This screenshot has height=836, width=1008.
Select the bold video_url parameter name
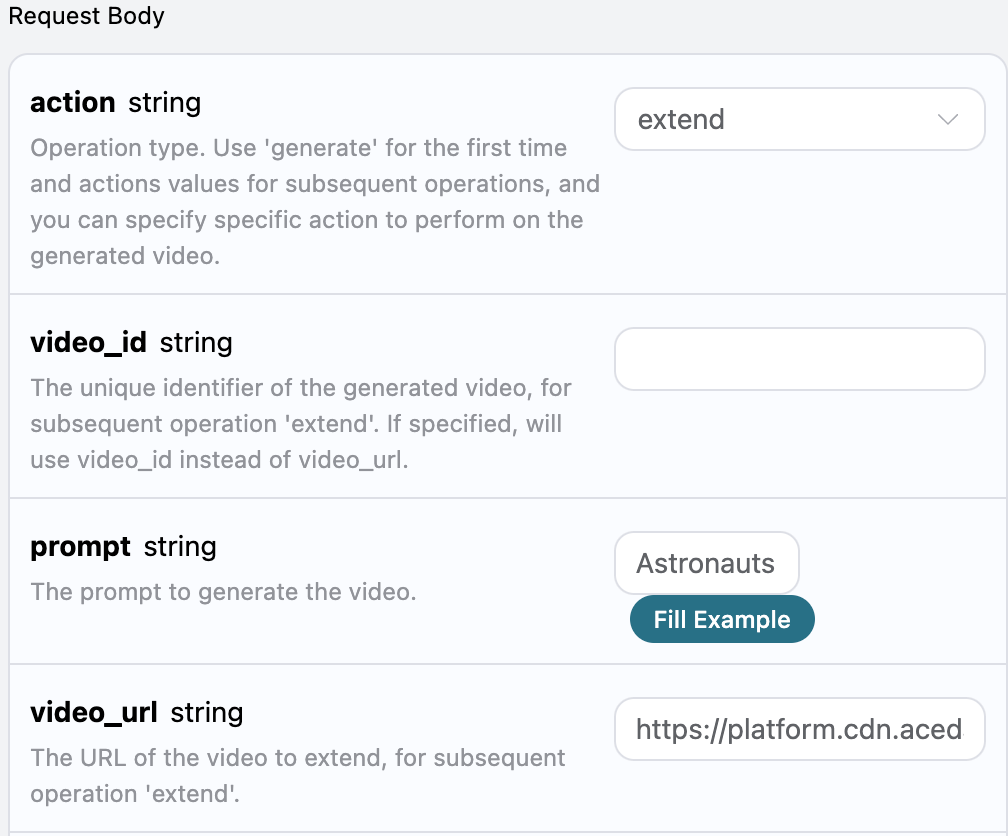94,712
